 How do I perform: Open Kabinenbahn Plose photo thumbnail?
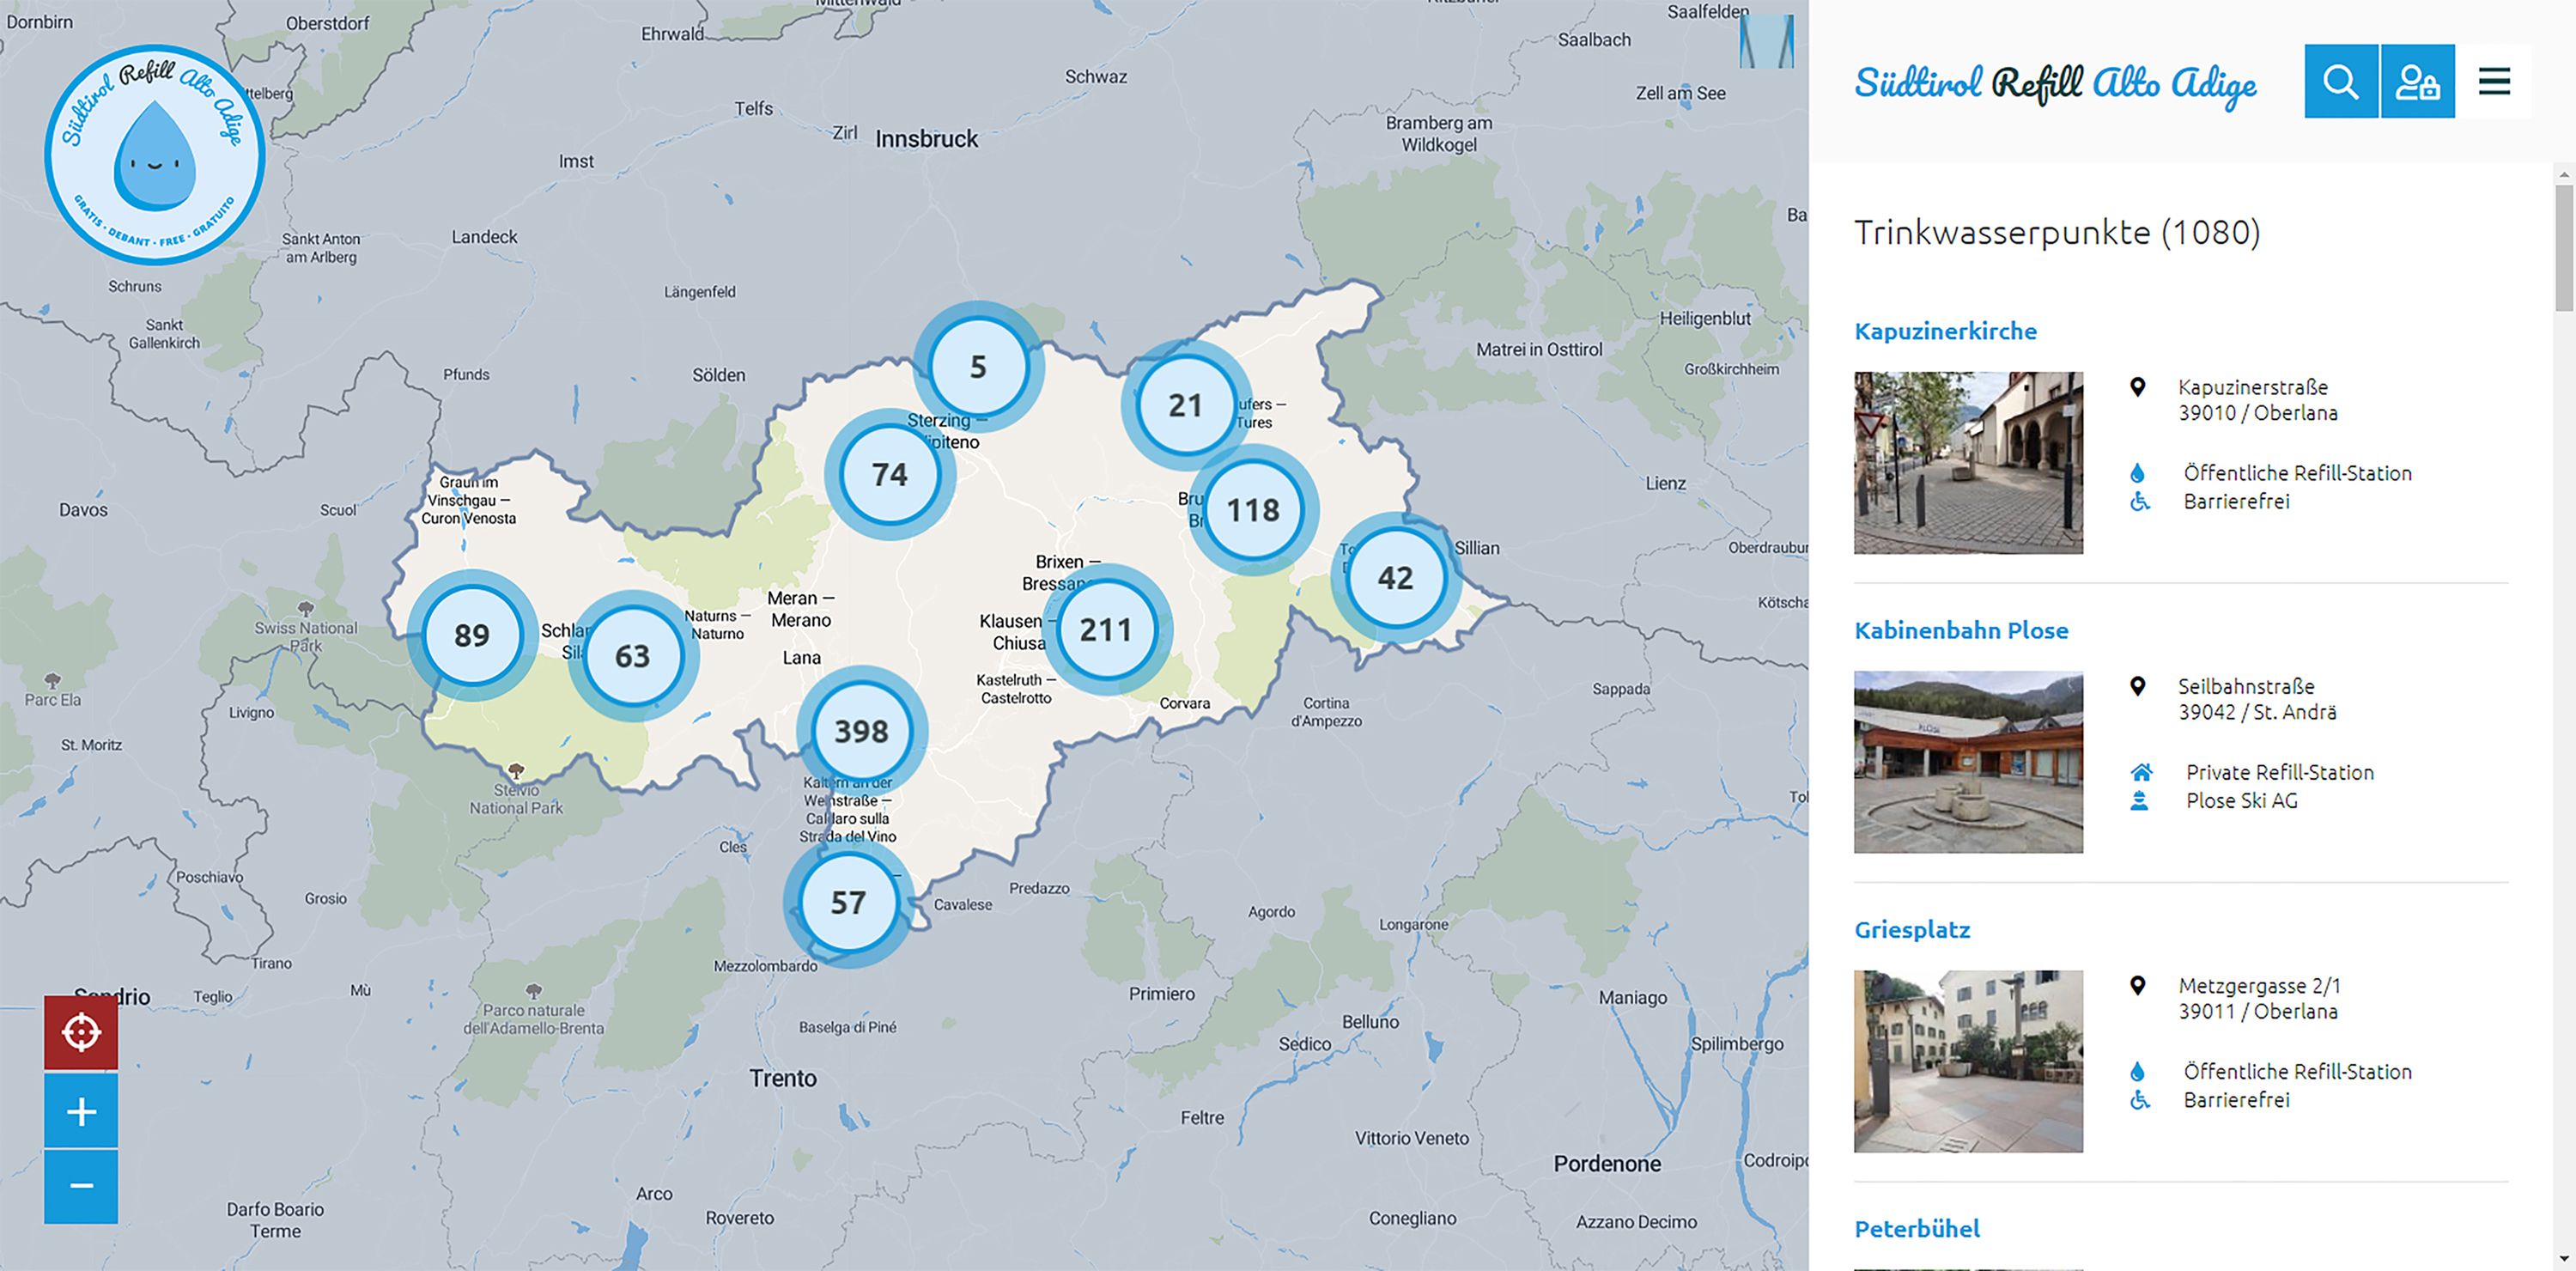coord(1968,762)
